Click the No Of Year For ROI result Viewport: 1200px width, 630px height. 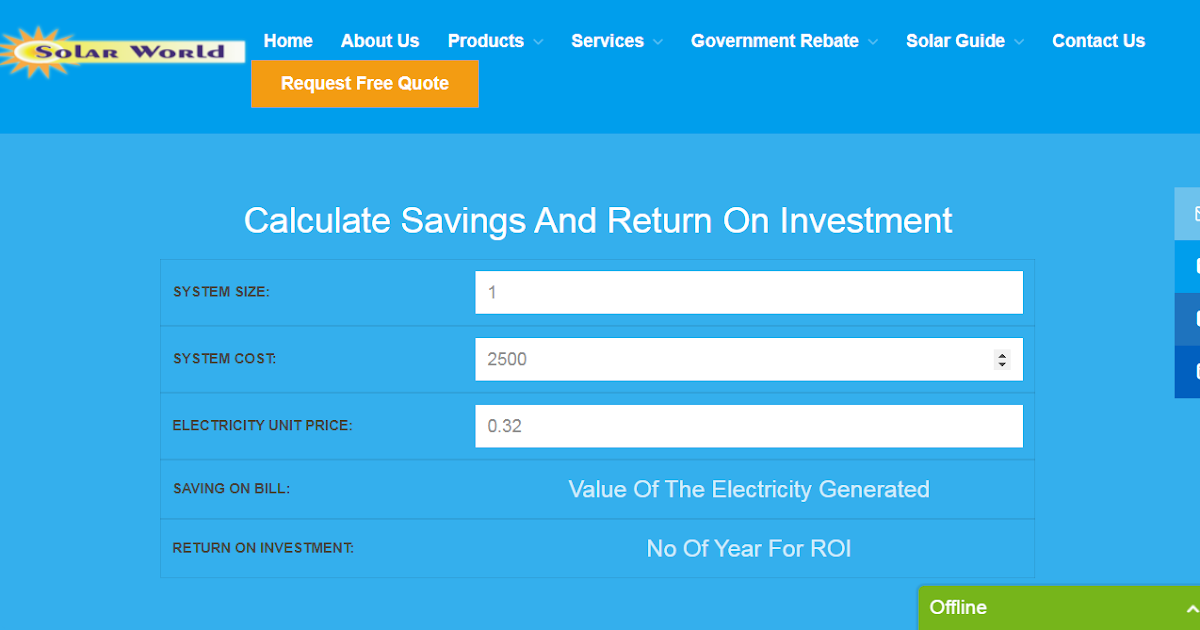pos(749,549)
